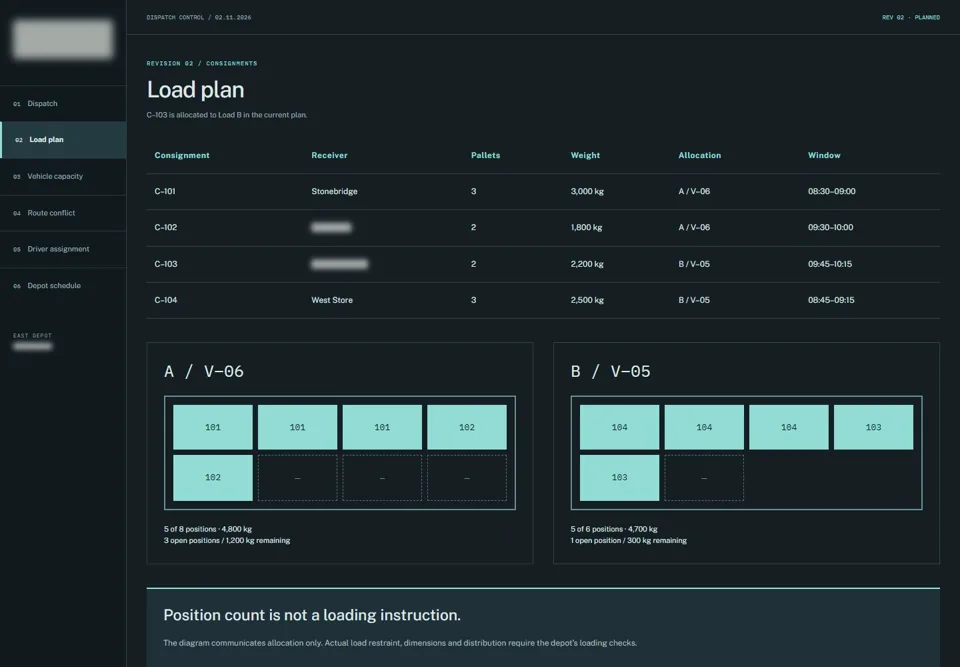Screen dimensions: 960x667
Task: Click "5 of 8 positions · 4,800 kg" summary
Action: pyautogui.click(x=208, y=529)
